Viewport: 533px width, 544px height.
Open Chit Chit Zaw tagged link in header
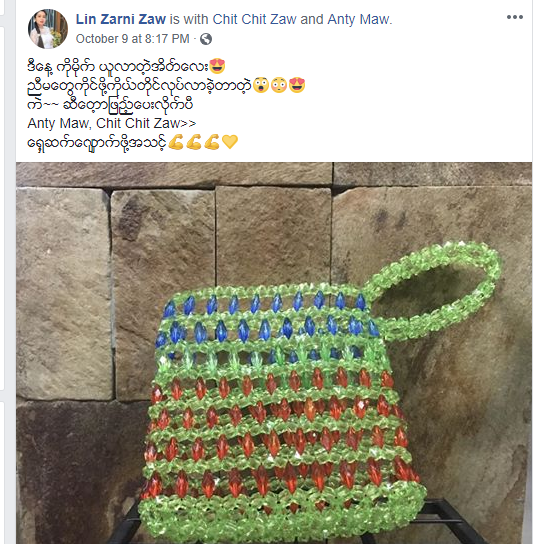pyautogui.click(x=254, y=19)
